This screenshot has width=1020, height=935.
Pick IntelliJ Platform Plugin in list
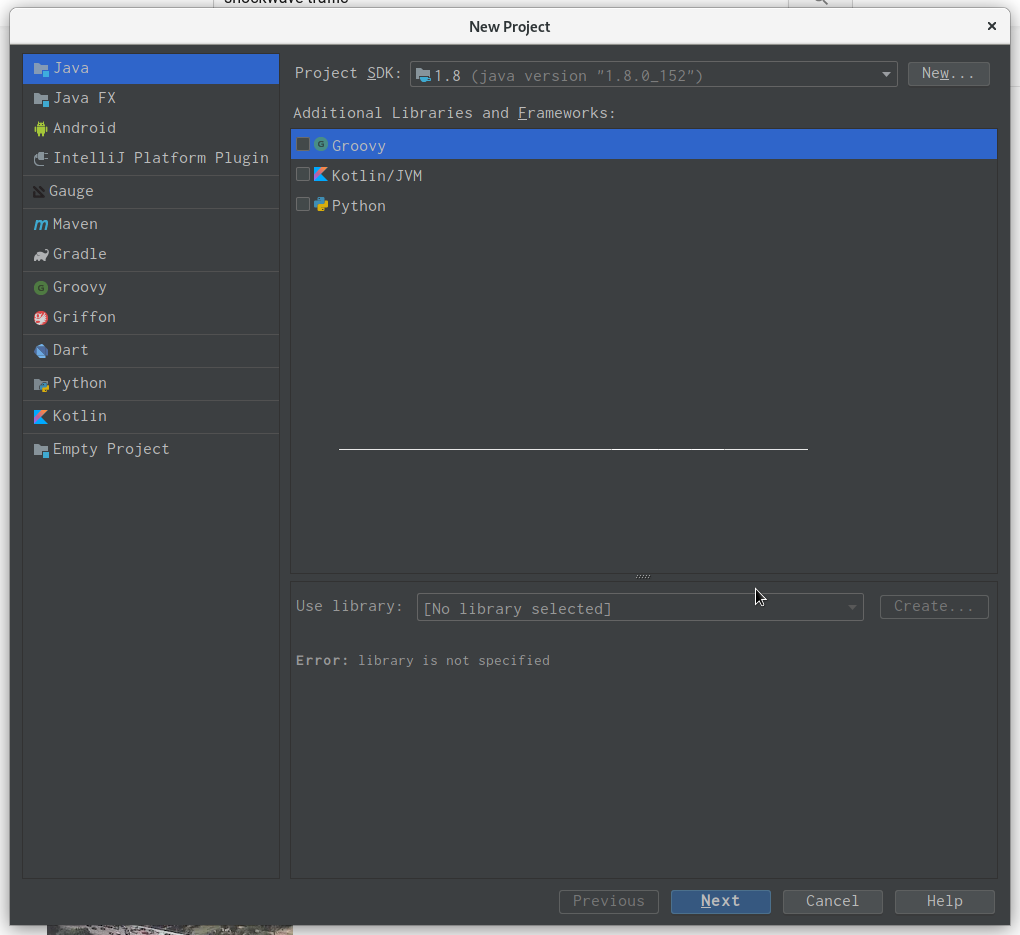[151, 159]
